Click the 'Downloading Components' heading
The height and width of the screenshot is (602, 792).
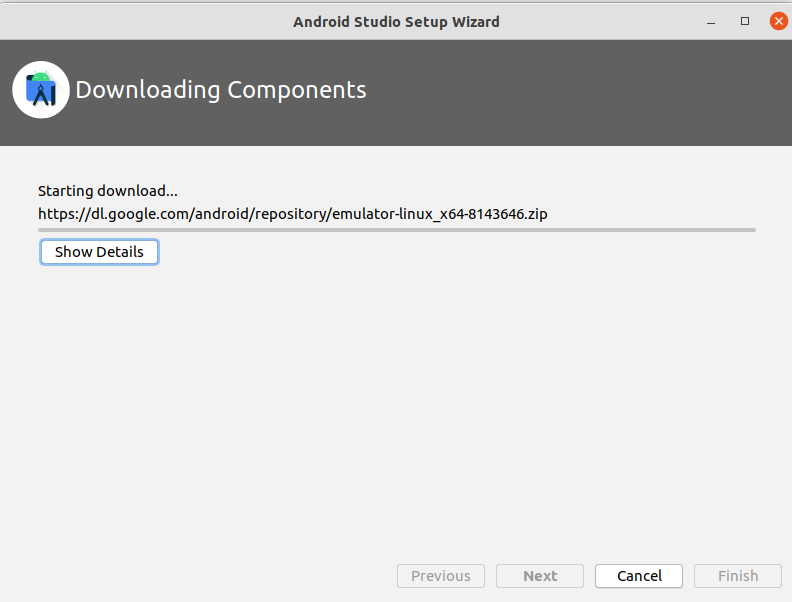(x=221, y=90)
